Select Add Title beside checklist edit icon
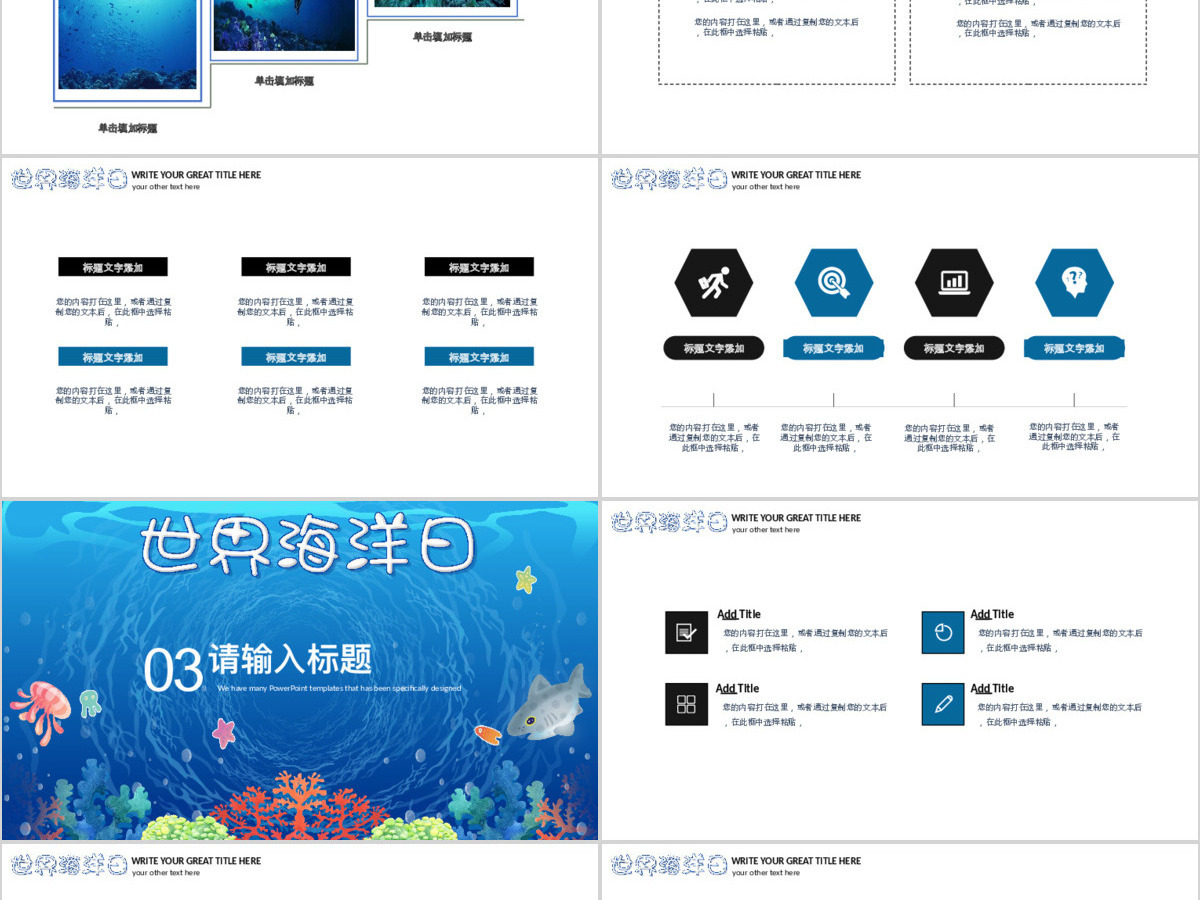 click(x=739, y=614)
